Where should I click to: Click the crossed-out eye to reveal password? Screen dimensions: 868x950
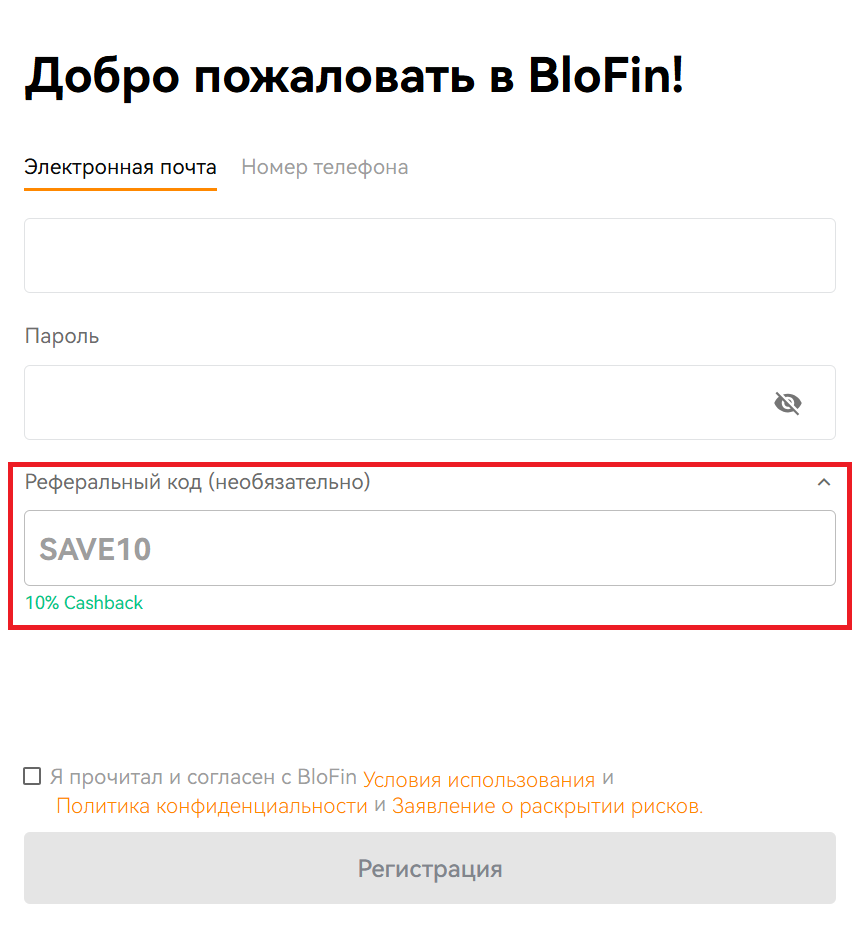tap(787, 403)
